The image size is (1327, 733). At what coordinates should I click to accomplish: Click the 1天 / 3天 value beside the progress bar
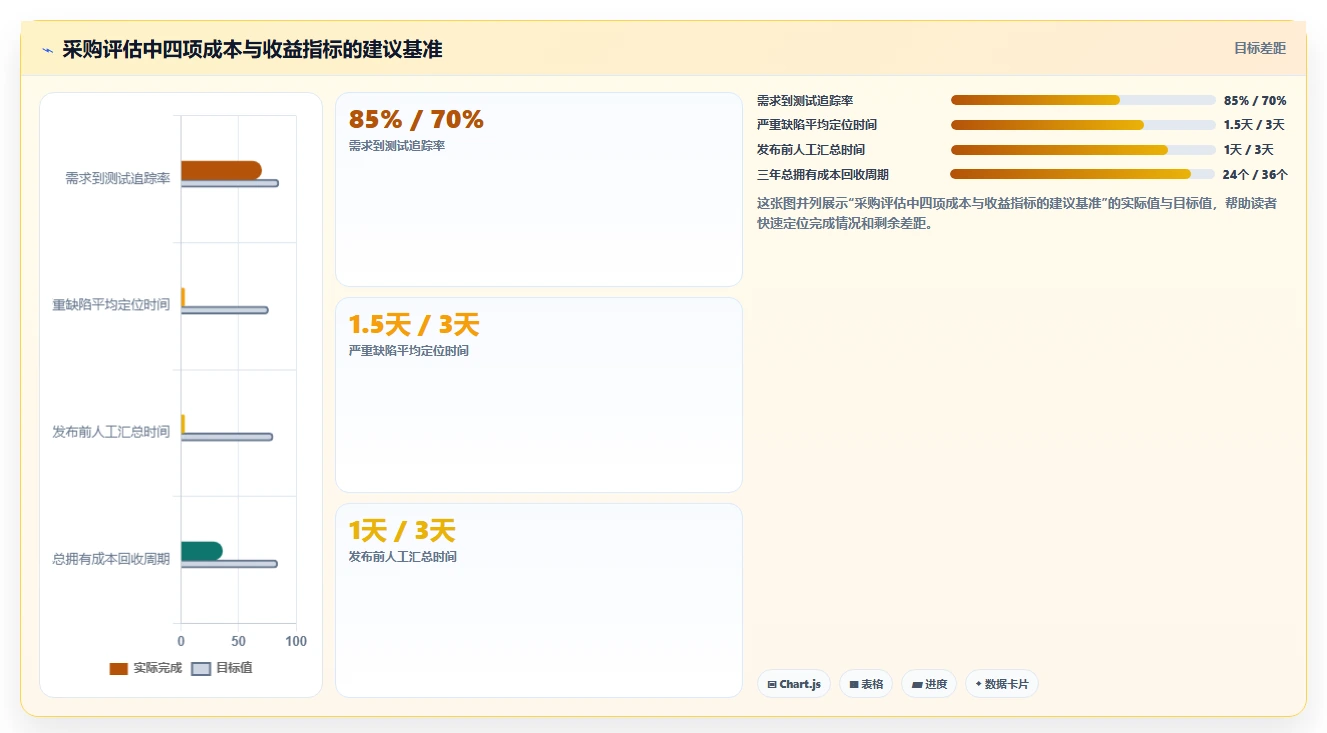[1249, 150]
